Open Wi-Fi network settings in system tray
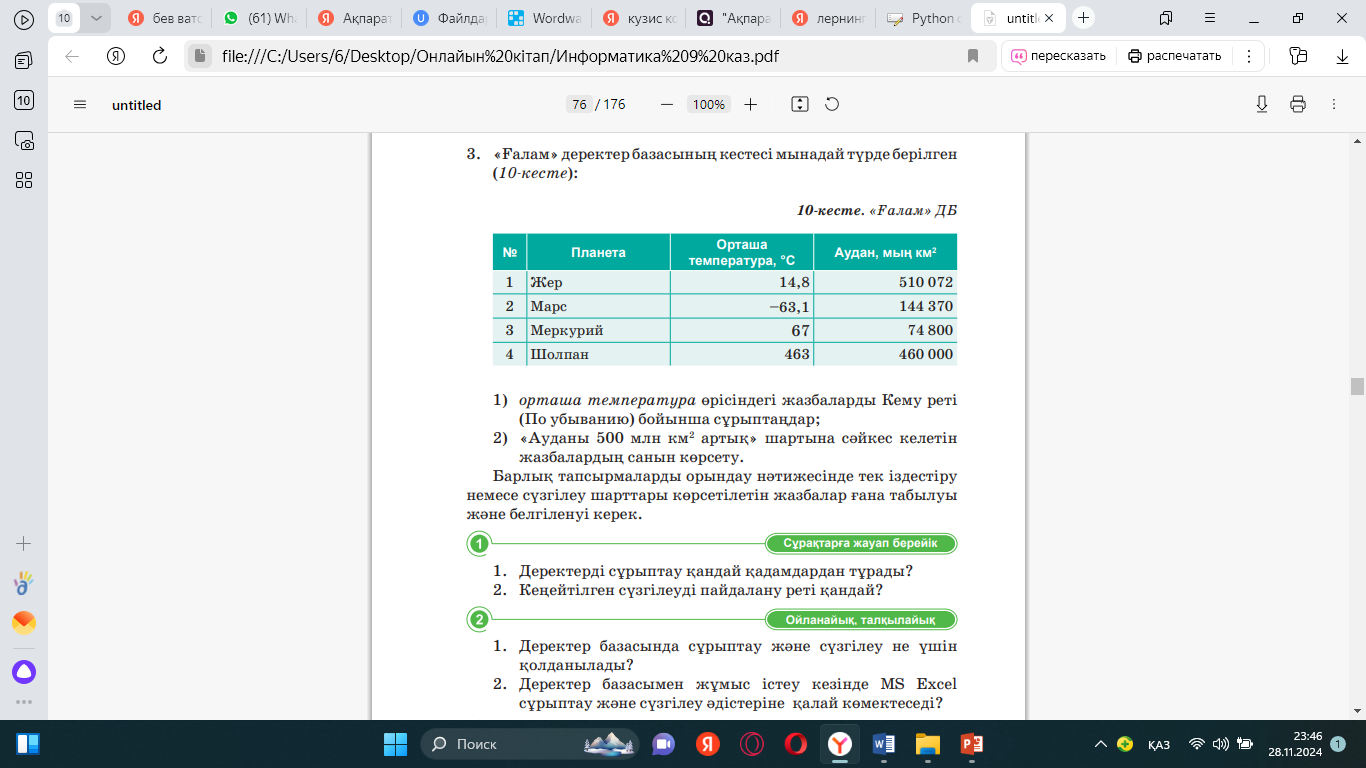Viewport: 1366px width, 768px height. pyautogui.click(x=1197, y=744)
